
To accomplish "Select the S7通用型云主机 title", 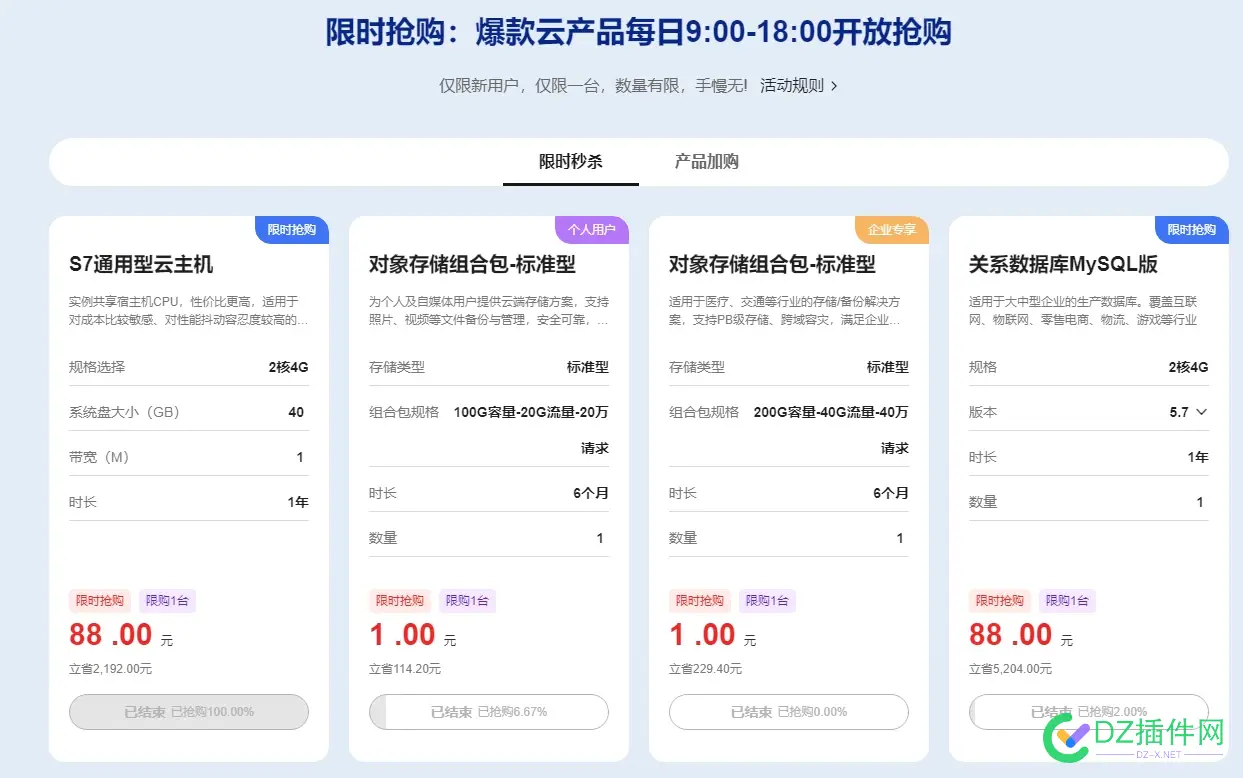I will 141,265.
